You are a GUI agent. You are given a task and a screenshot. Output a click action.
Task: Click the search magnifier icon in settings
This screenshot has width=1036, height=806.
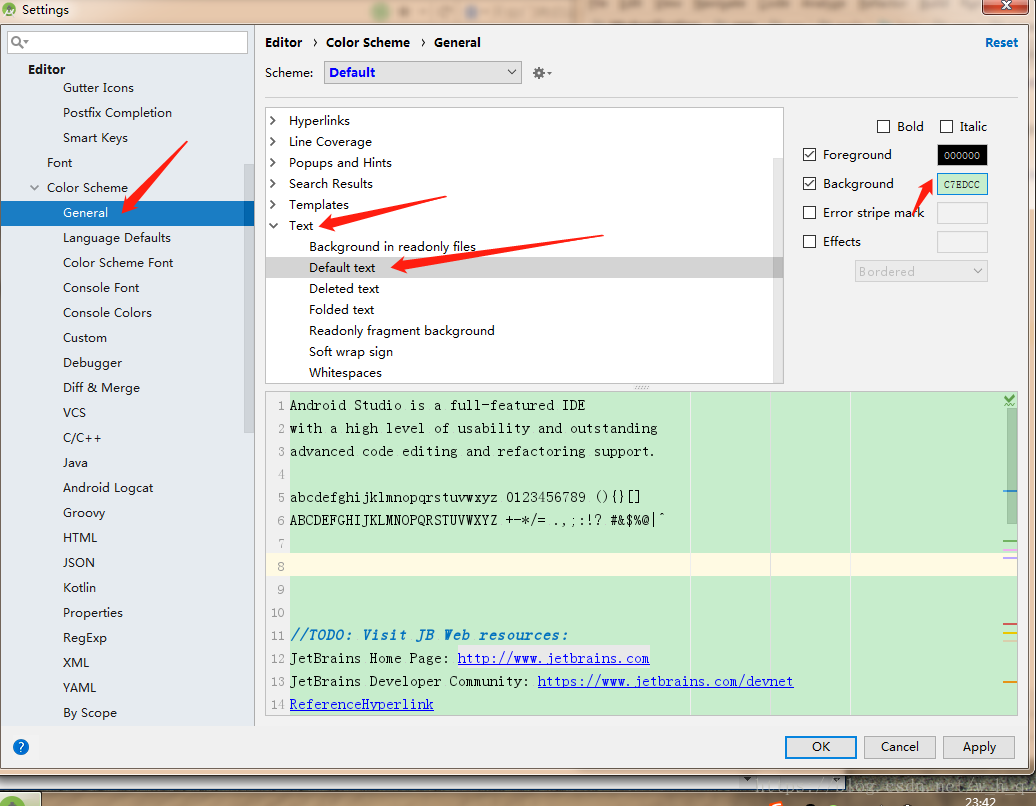click(18, 42)
